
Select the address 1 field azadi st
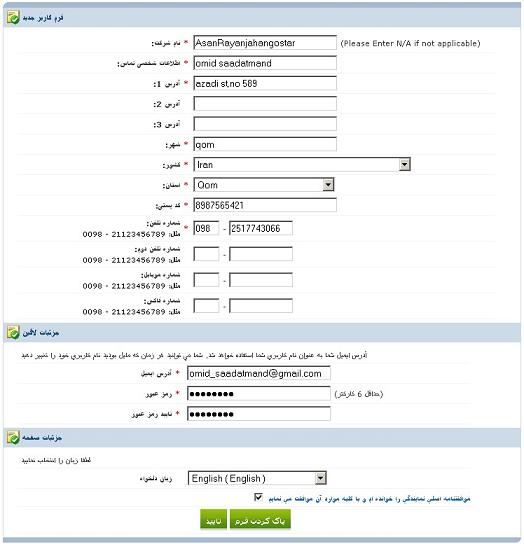click(x=265, y=83)
